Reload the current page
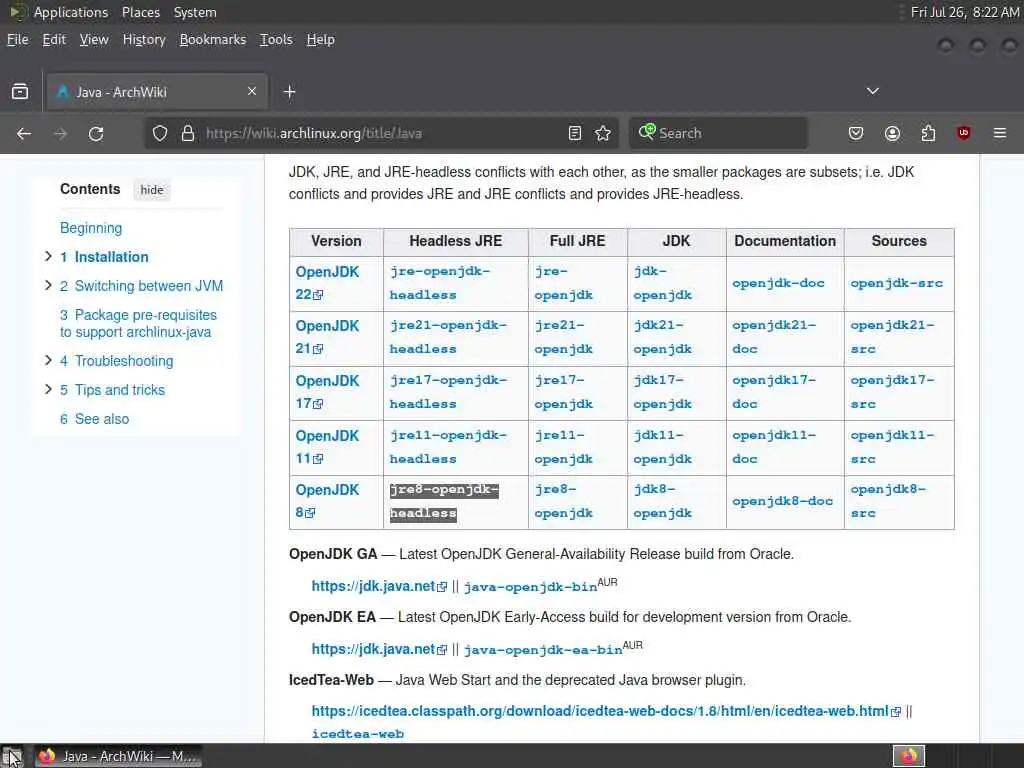 click(96, 134)
